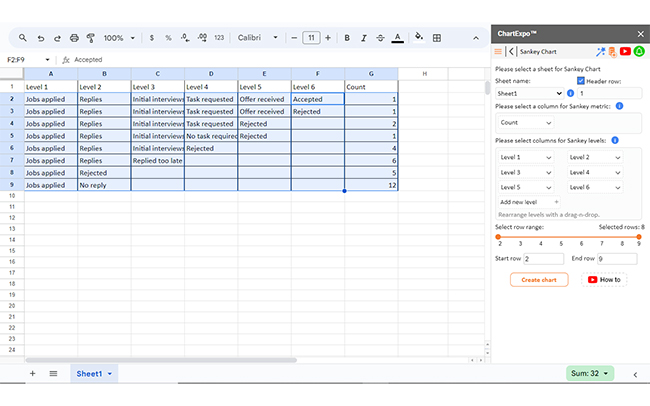Click the horizontal scrollbar of the sheet
This screenshot has height=406, width=650.
[x=161, y=360]
